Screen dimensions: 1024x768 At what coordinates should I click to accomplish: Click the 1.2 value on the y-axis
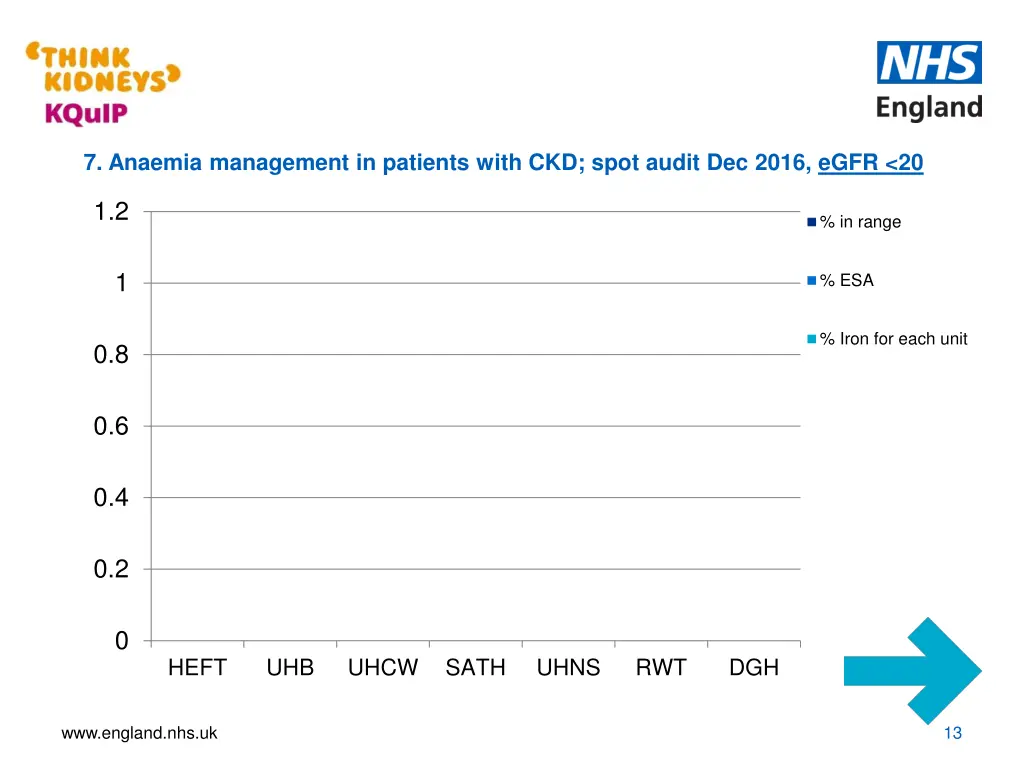111,211
